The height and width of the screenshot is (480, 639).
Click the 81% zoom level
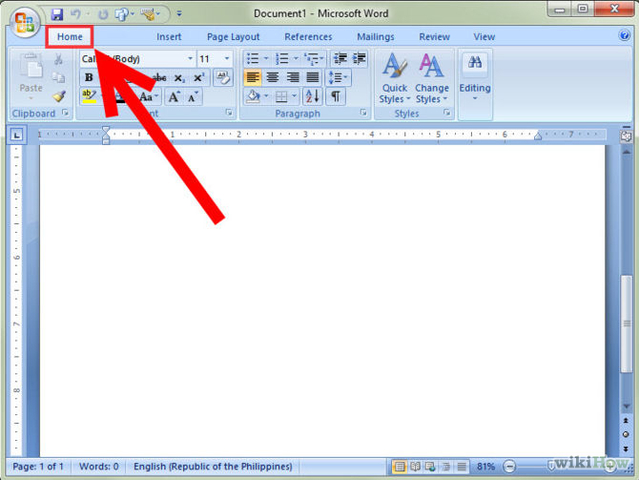[x=485, y=467]
